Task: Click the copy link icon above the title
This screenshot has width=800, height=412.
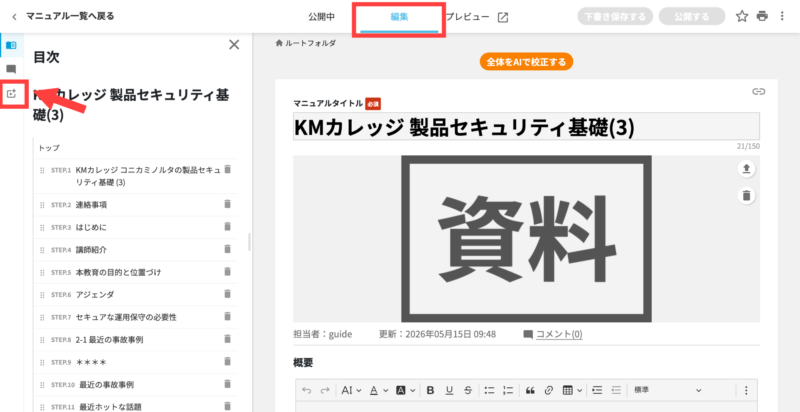Action: pos(759,92)
